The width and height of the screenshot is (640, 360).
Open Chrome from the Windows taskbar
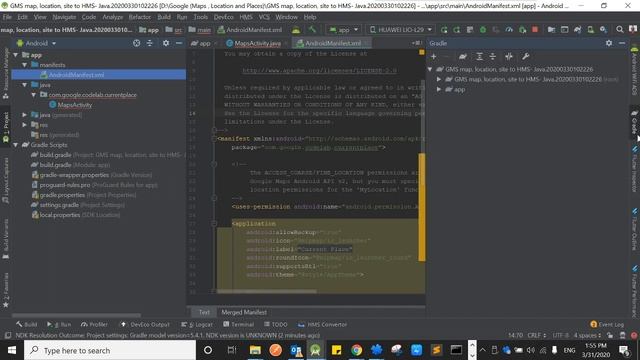pos(356,350)
